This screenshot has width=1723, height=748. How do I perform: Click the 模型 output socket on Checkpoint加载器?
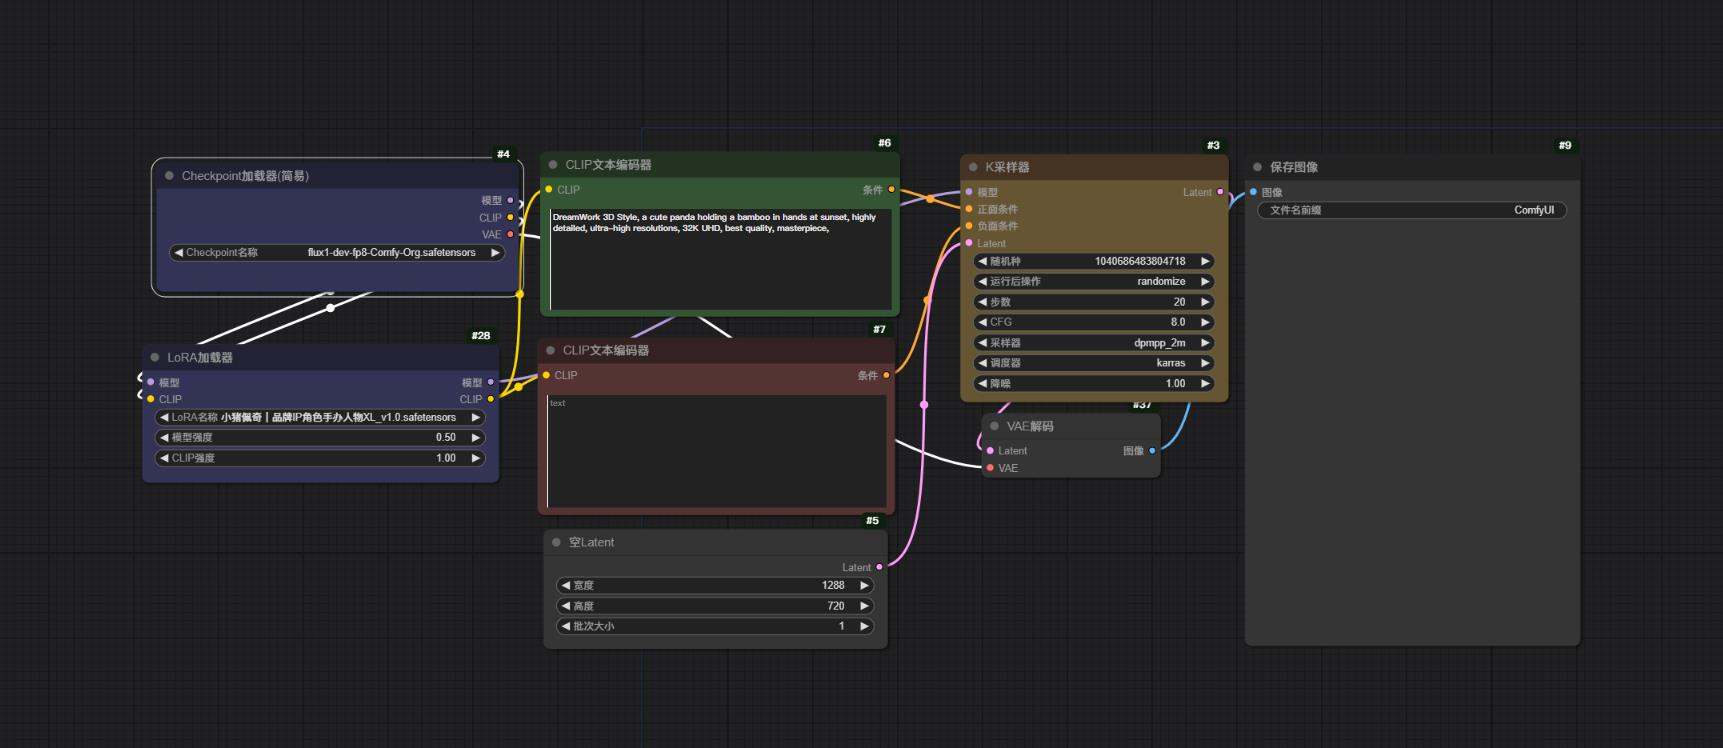click(x=510, y=200)
